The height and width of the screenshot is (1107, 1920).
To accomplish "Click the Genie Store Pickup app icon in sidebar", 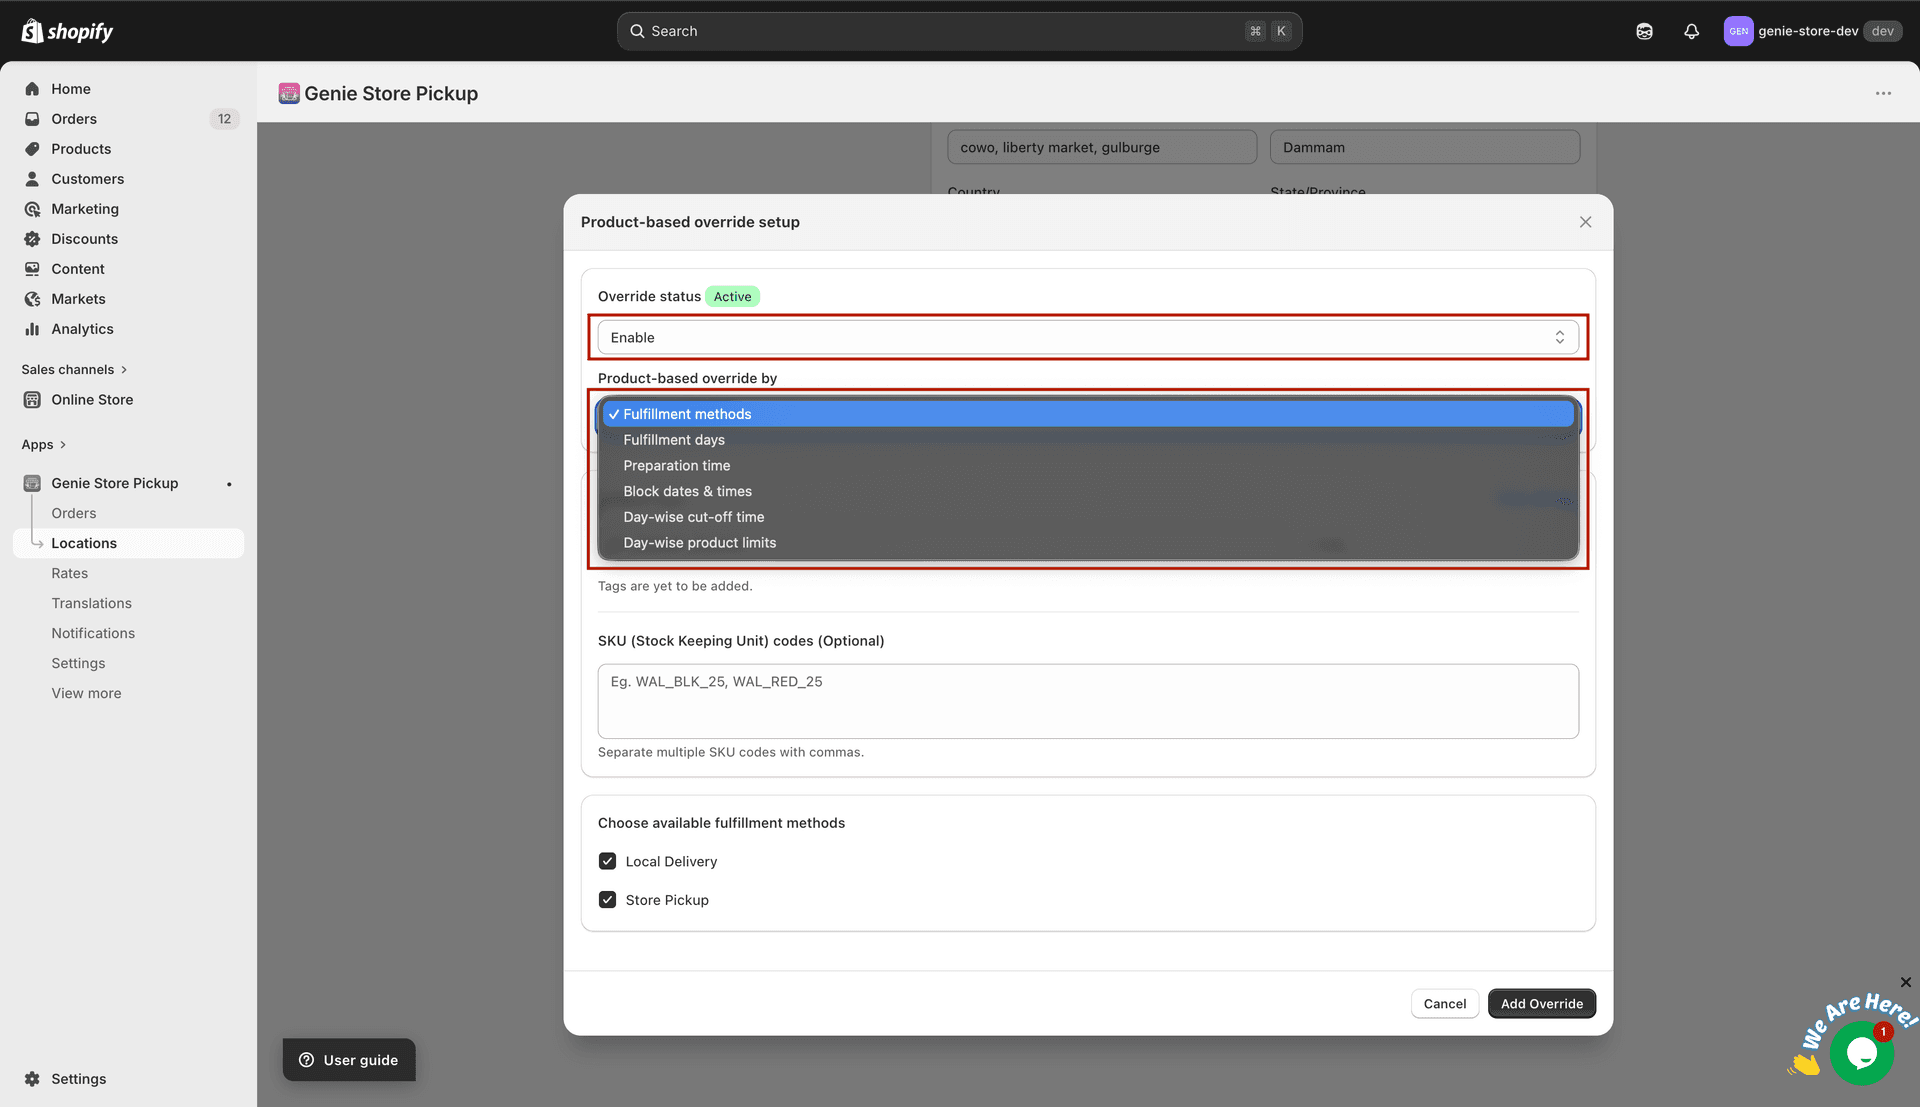I will click(x=32, y=483).
